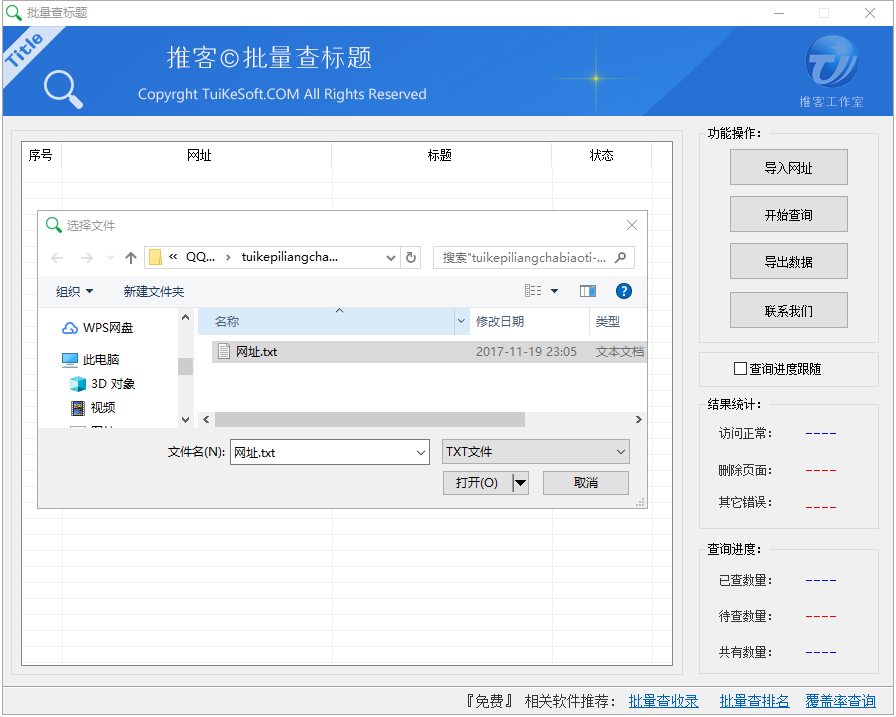Click the 导入网址 button

coord(789,167)
